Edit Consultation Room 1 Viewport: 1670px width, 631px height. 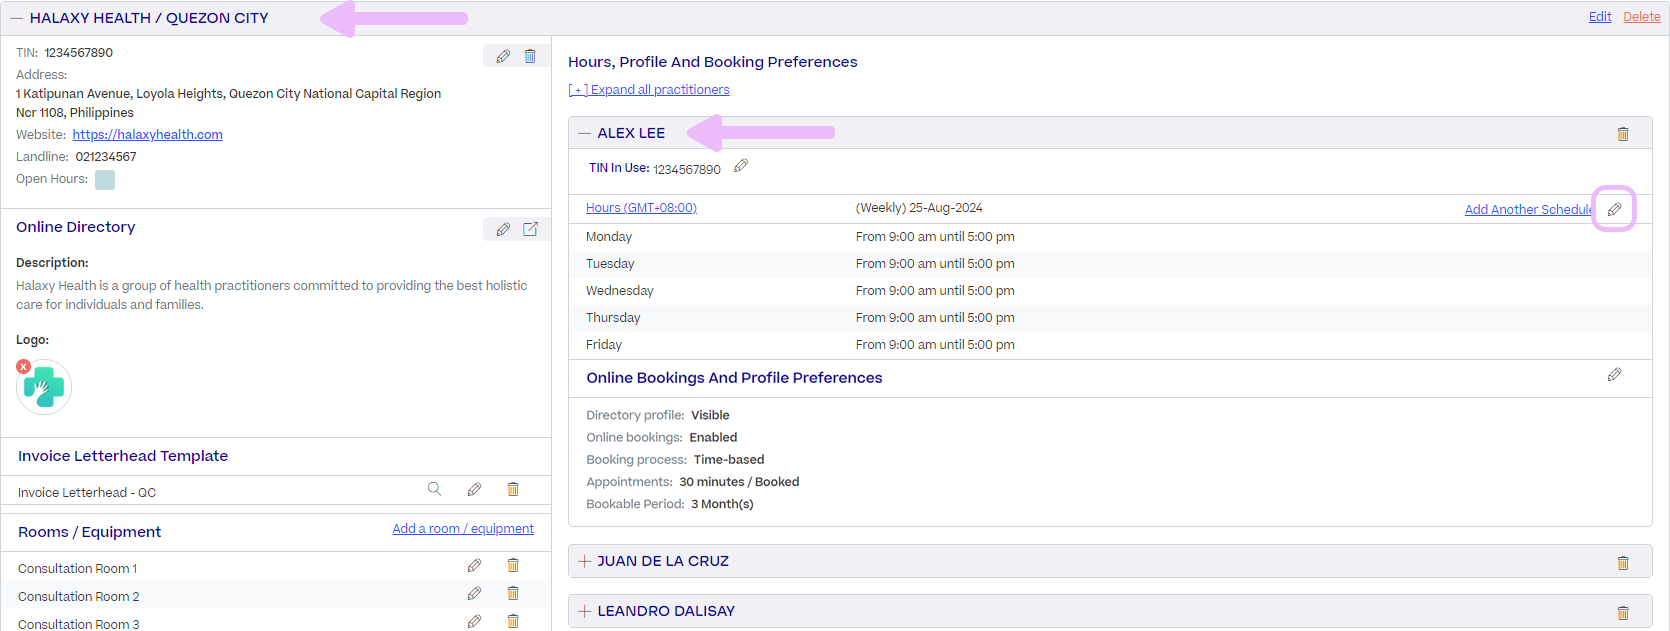point(474,566)
